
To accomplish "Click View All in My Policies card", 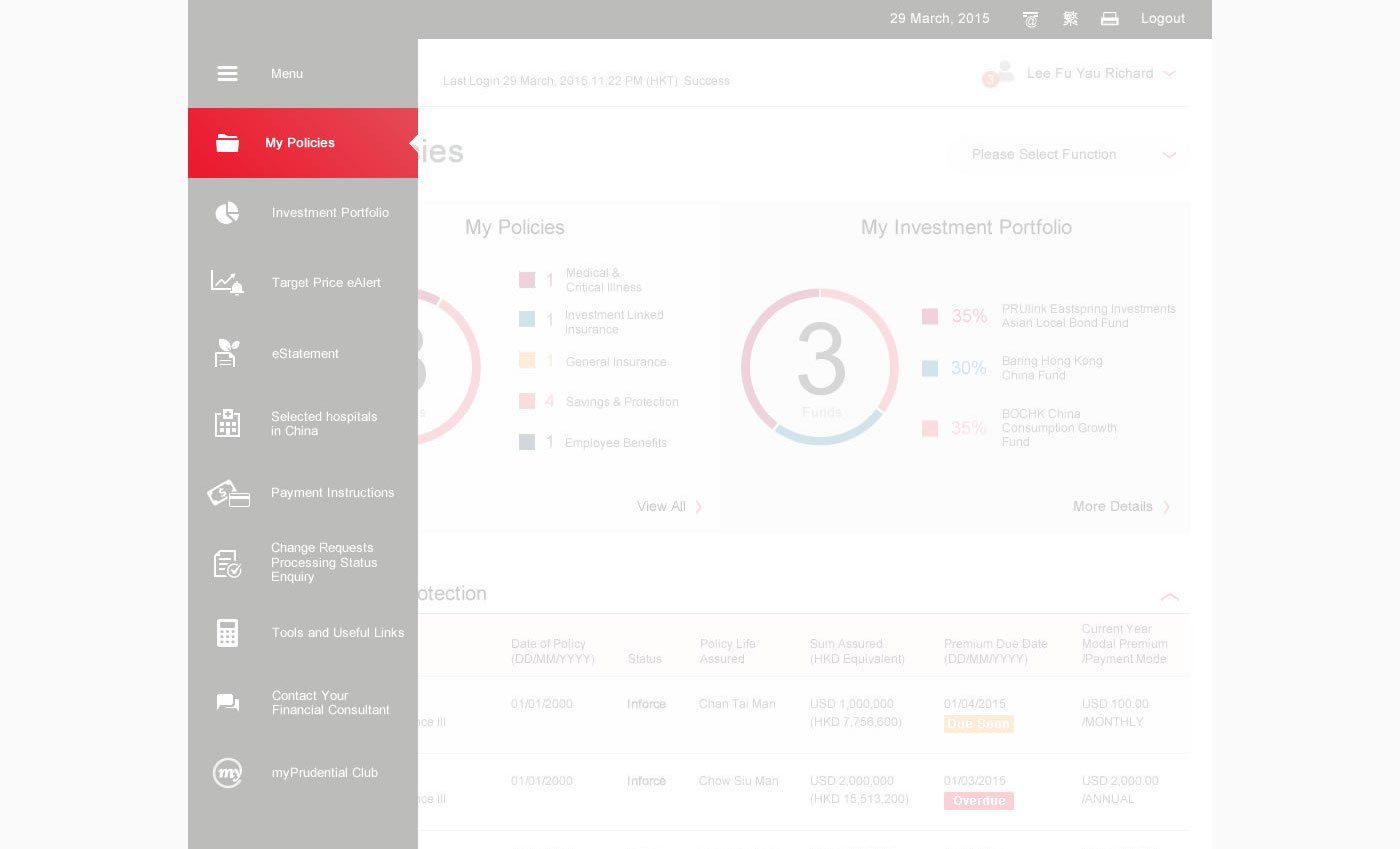I will click(669, 507).
